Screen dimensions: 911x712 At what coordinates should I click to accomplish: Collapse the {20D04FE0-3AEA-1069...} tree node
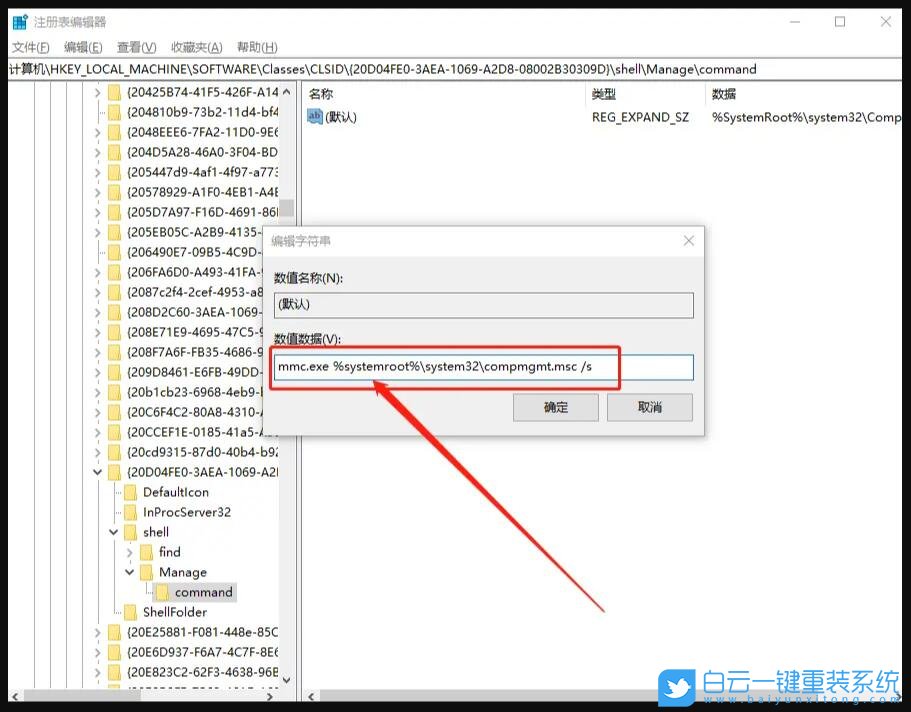95,472
